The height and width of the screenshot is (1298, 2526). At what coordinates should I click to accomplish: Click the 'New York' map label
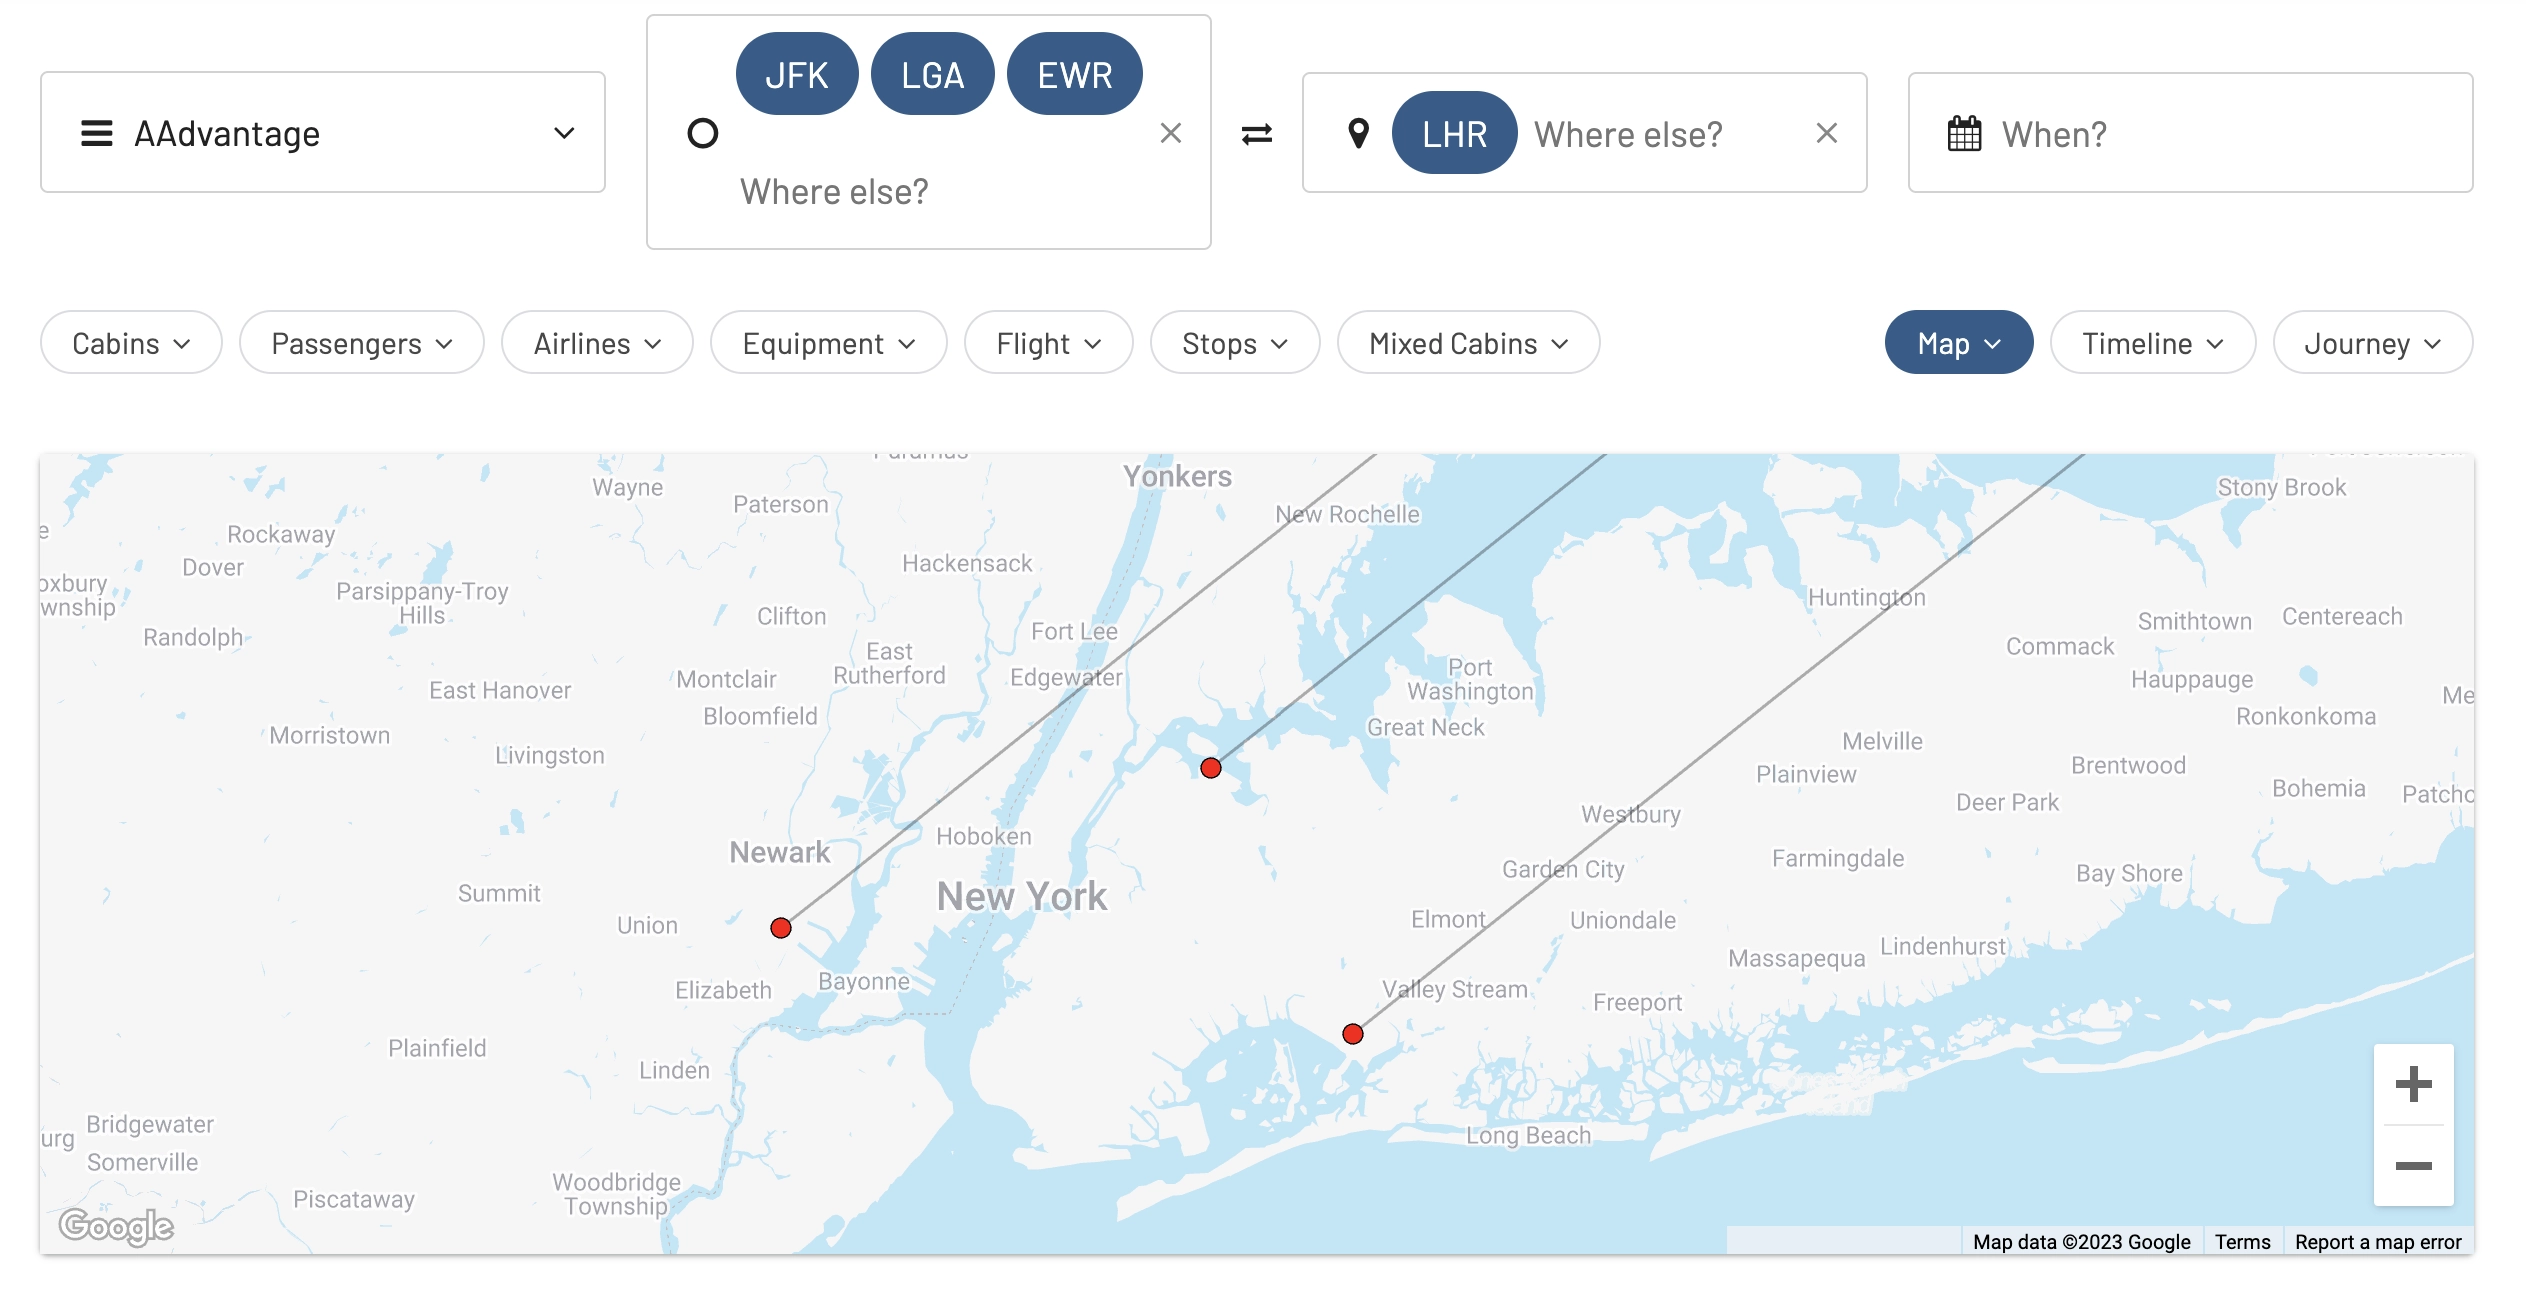(1021, 896)
